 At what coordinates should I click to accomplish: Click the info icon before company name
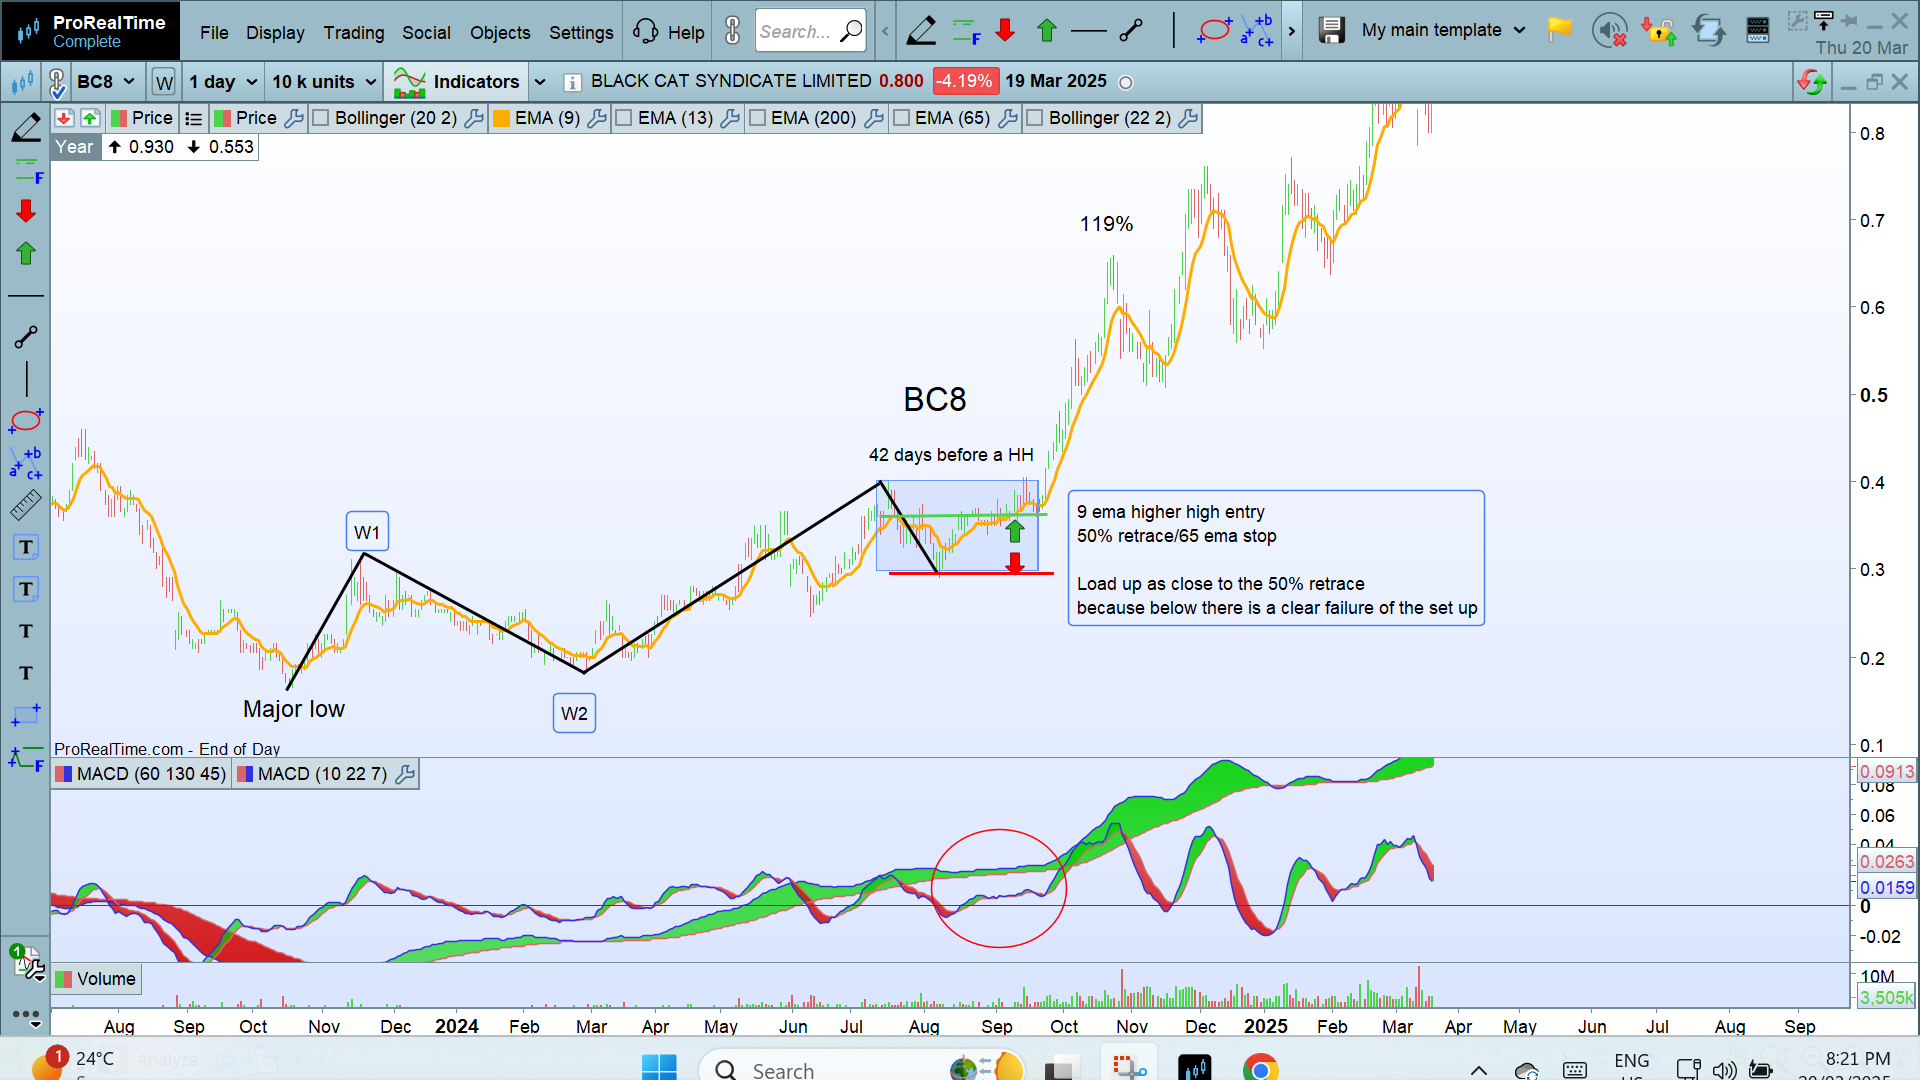point(572,82)
